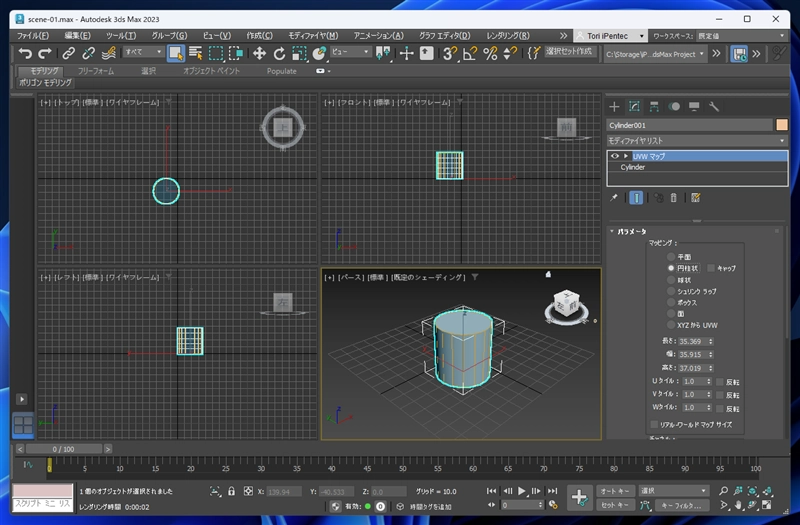Open Cylinder001 object color swatch

pyautogui.click(x=782, y=125)
